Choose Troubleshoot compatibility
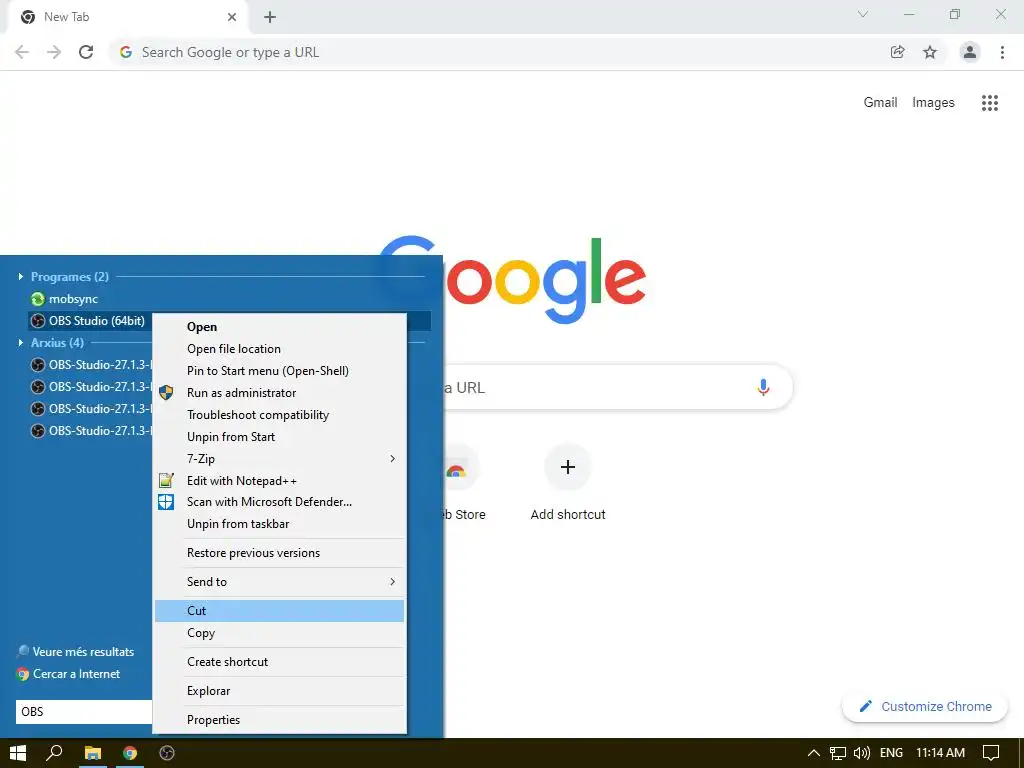The height and width of the screenshot is (768, 1024). 280,415
